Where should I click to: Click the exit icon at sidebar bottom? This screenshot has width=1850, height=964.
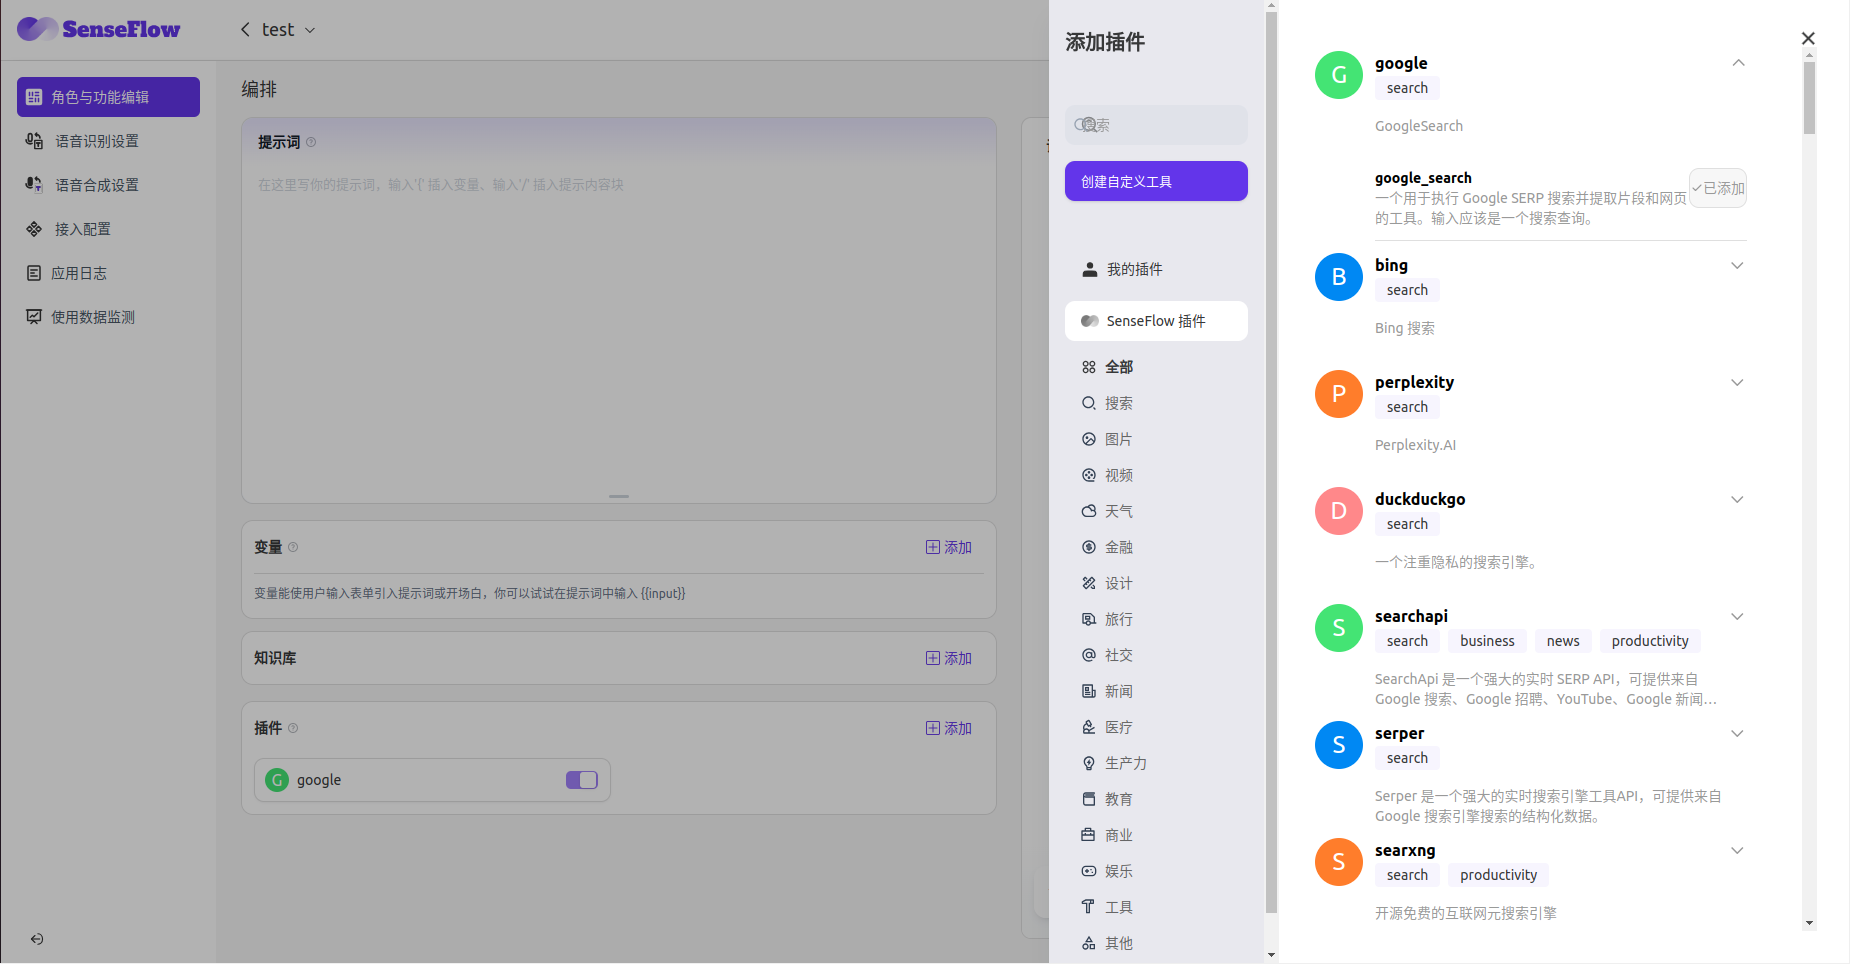[x=37, y=939]
